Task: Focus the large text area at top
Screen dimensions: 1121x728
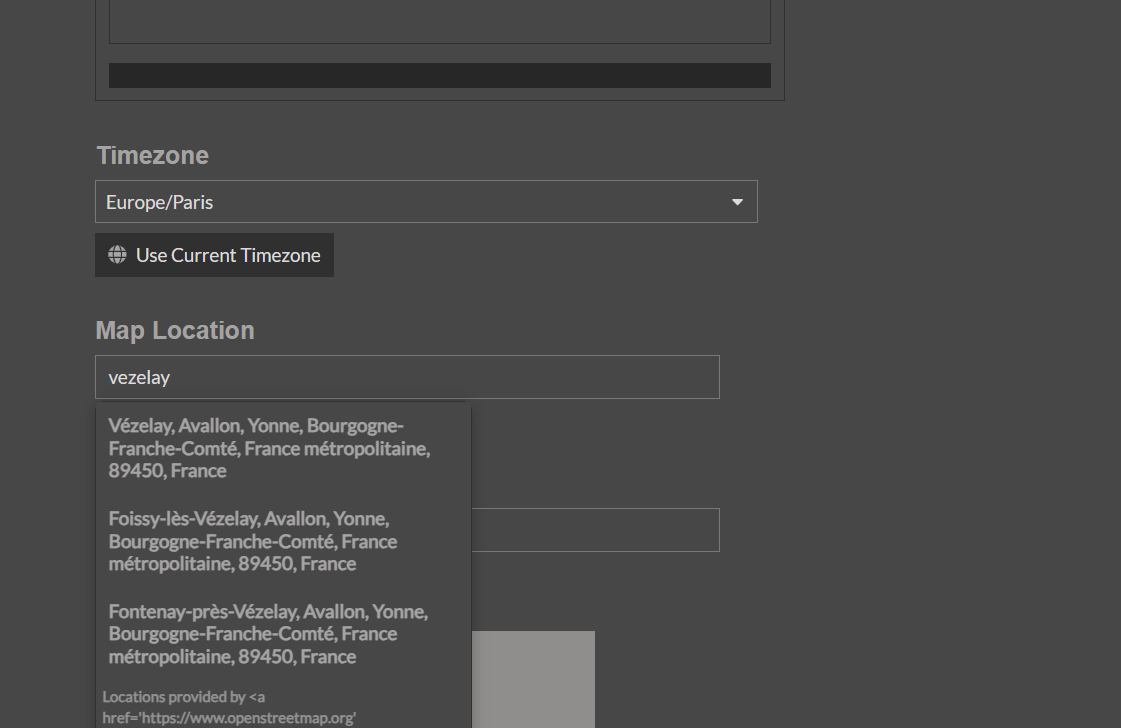Action: 440,21
